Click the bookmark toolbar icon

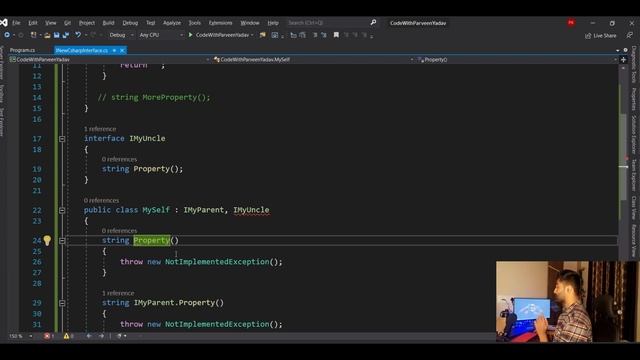tap(336, 36)
